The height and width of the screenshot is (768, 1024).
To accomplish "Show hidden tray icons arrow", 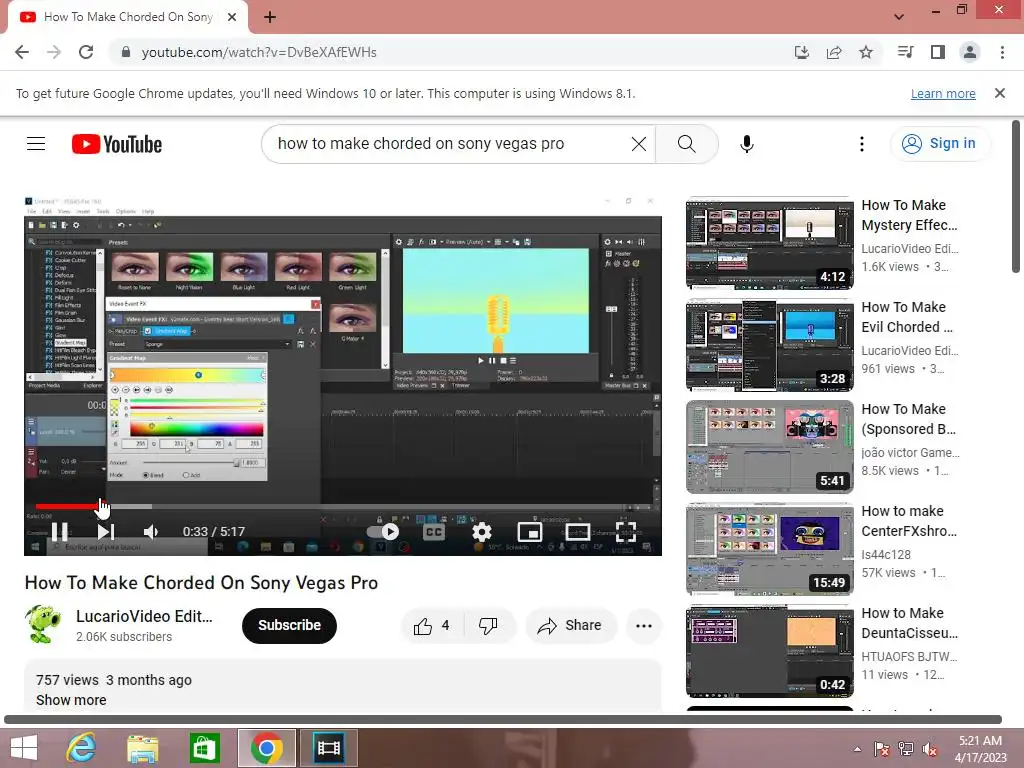I will 857,749.
